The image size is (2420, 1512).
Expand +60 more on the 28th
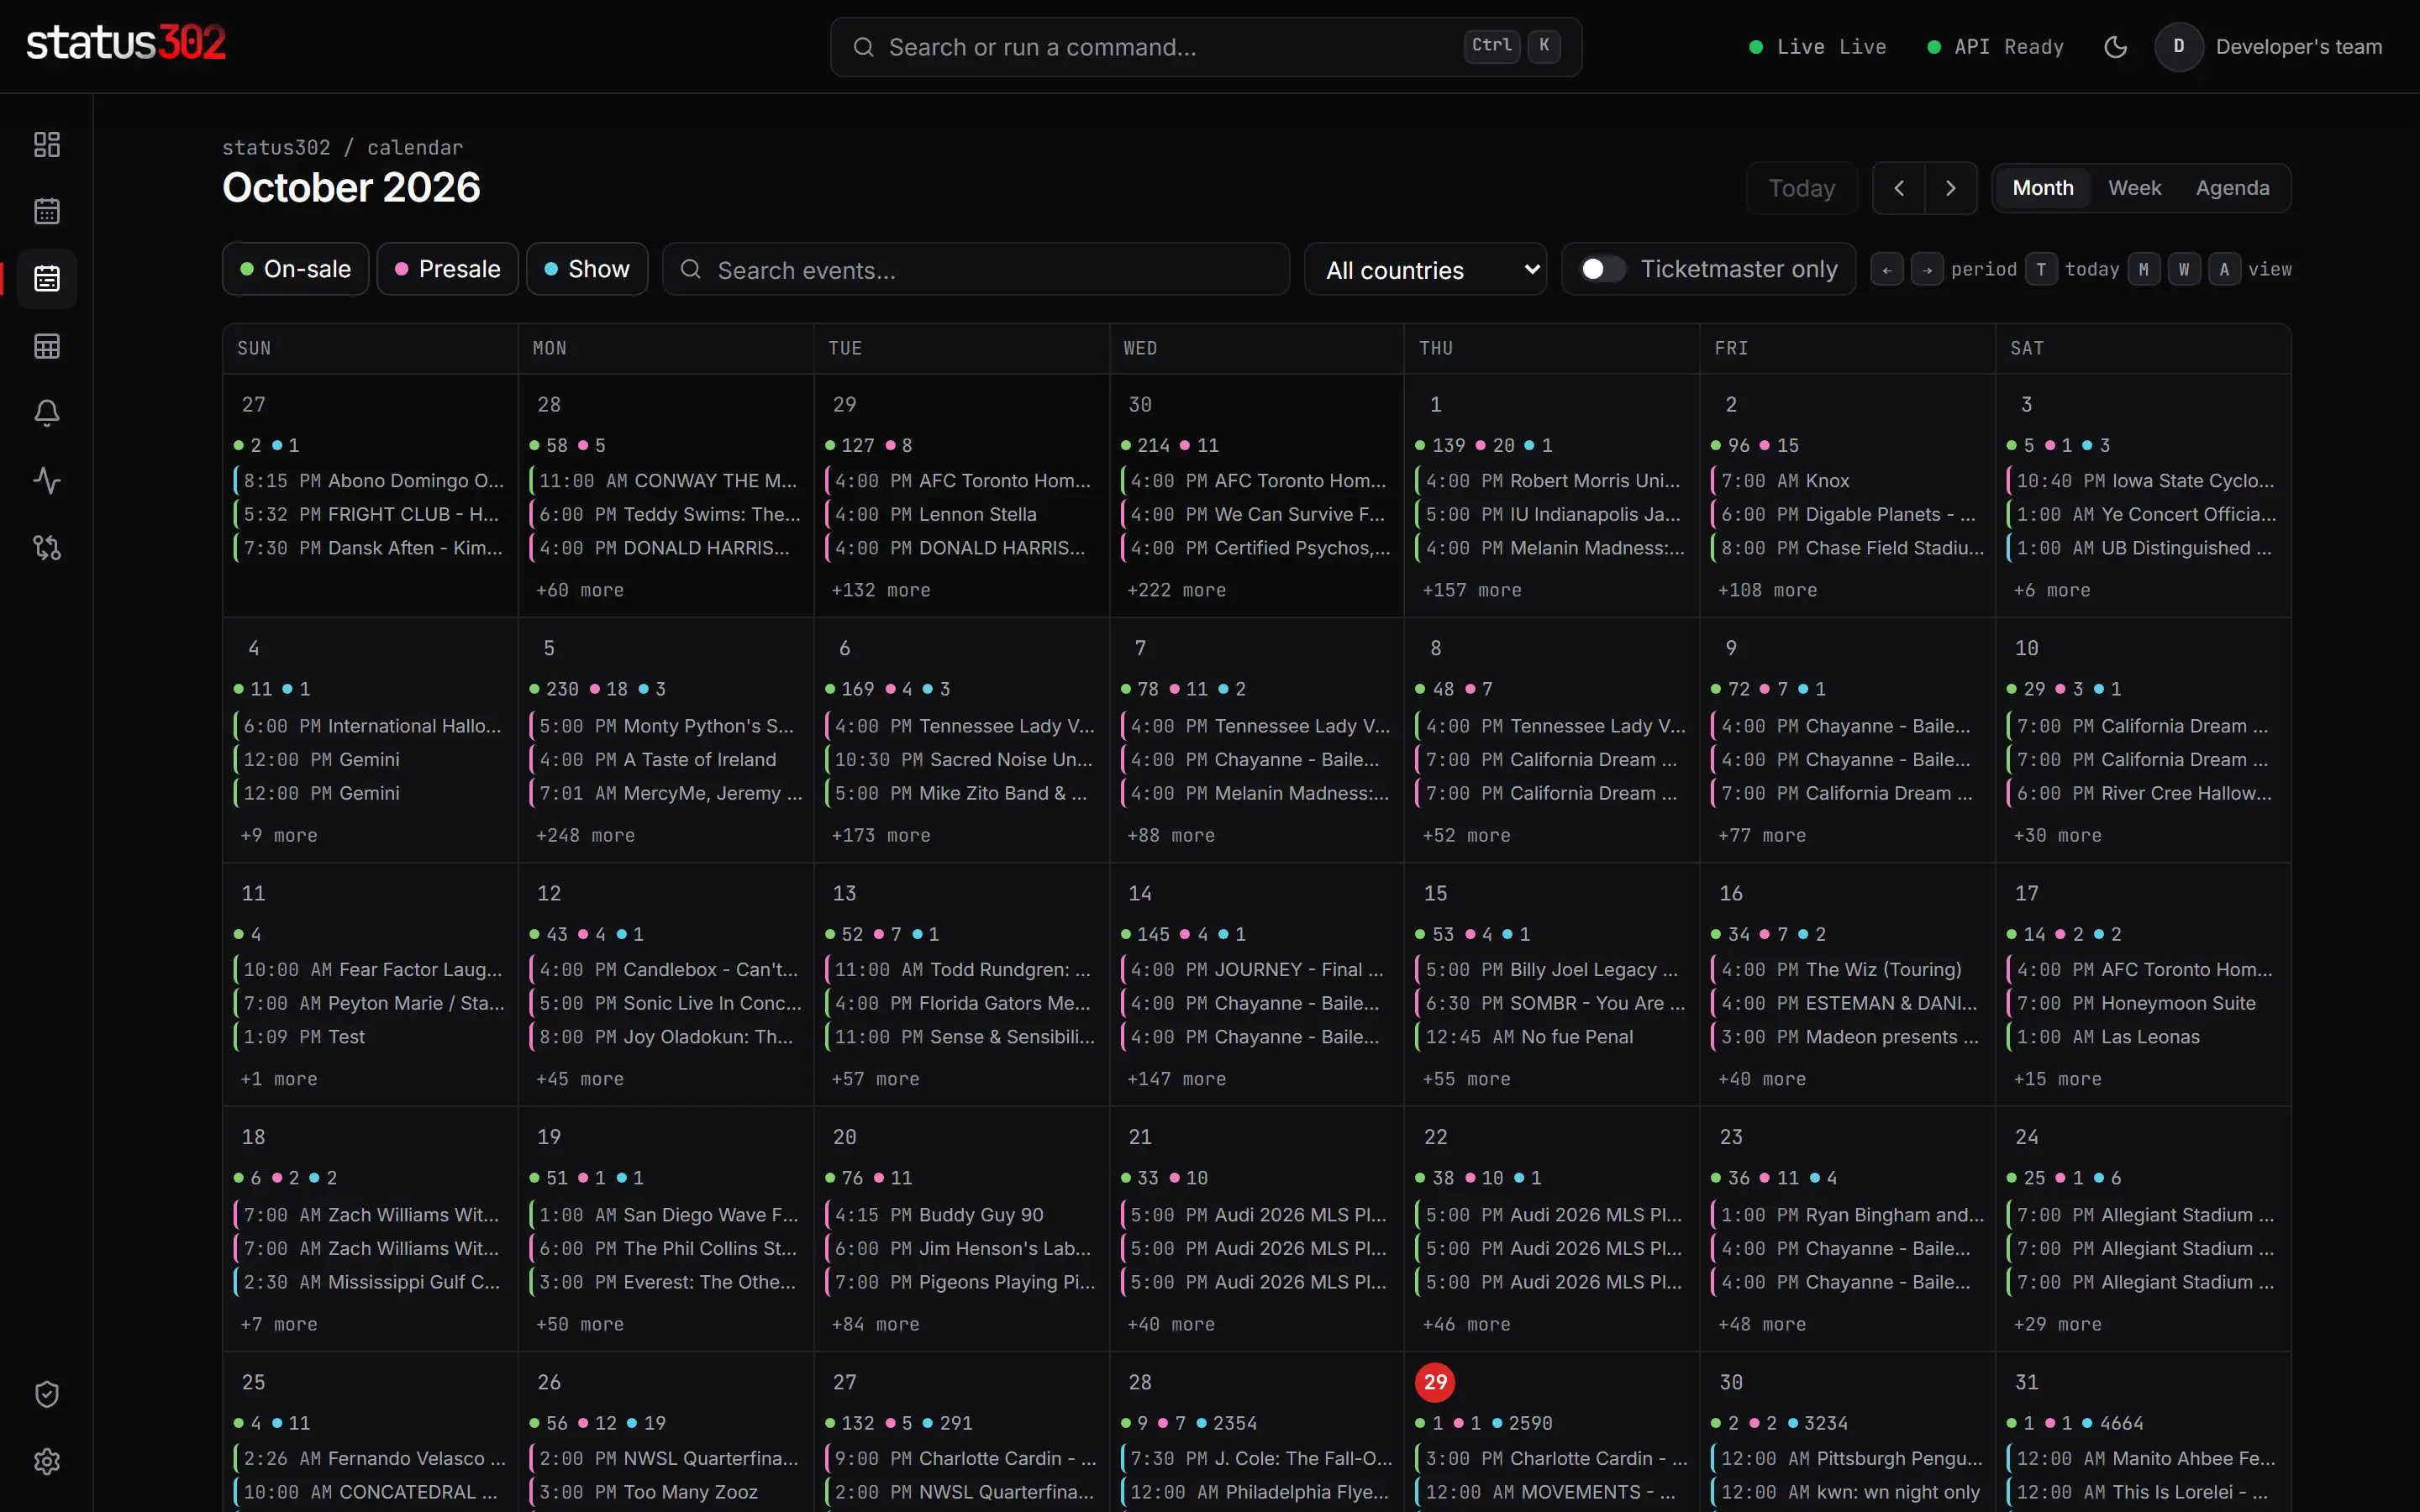(x=580, y=590)
